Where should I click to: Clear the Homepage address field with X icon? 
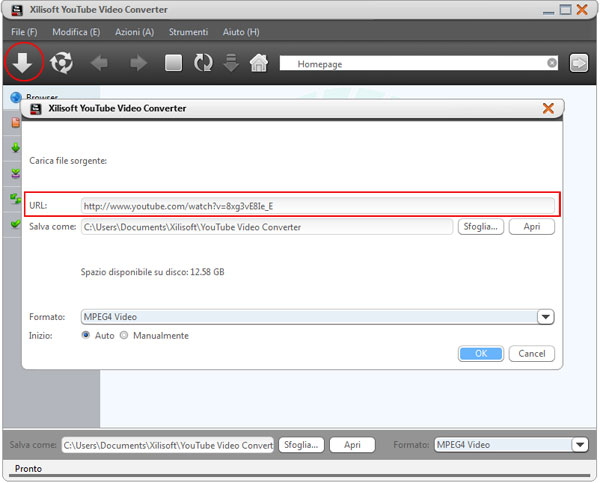pos(551,63)
